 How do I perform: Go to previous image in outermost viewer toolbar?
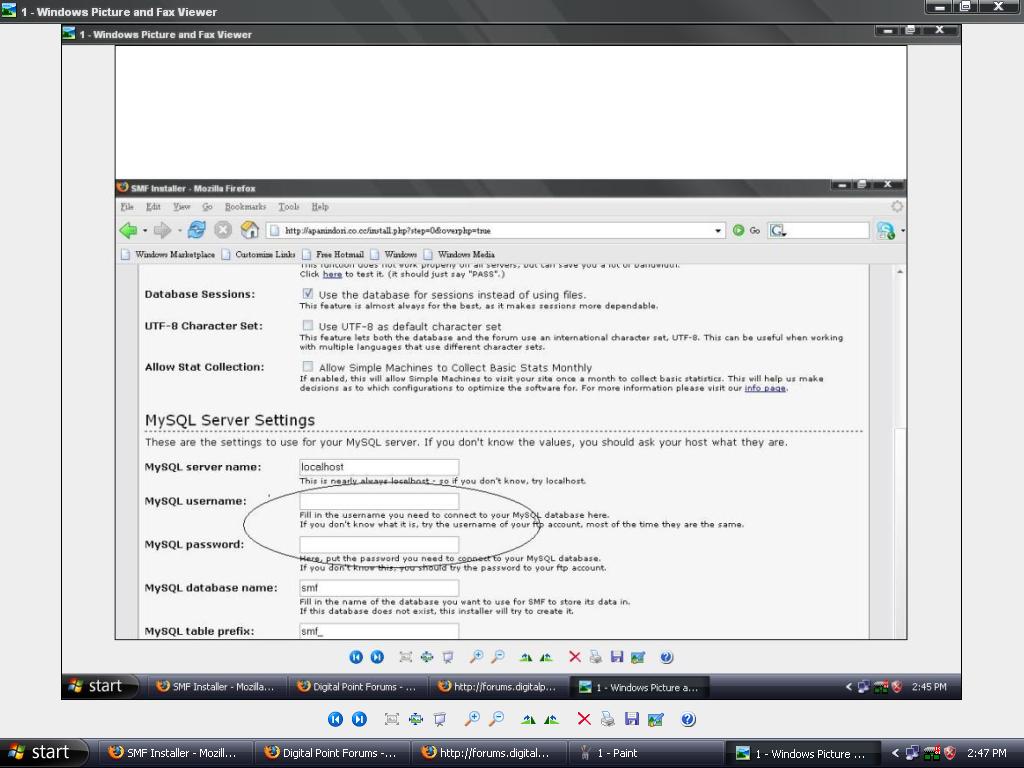(335, 719)
